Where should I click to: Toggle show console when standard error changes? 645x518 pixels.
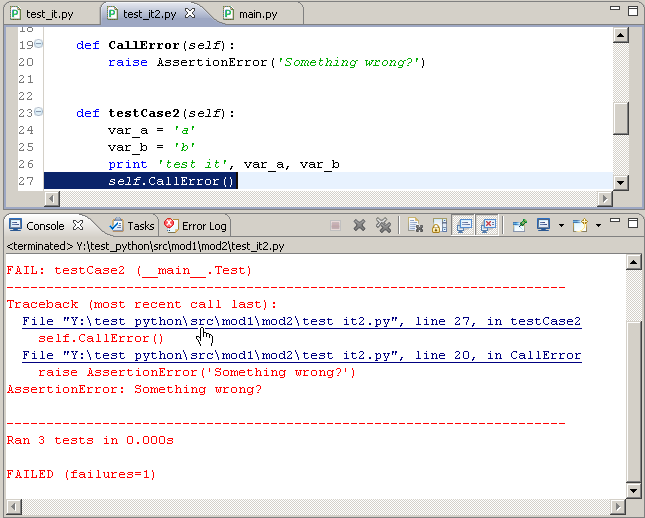(x=488, y=225)
